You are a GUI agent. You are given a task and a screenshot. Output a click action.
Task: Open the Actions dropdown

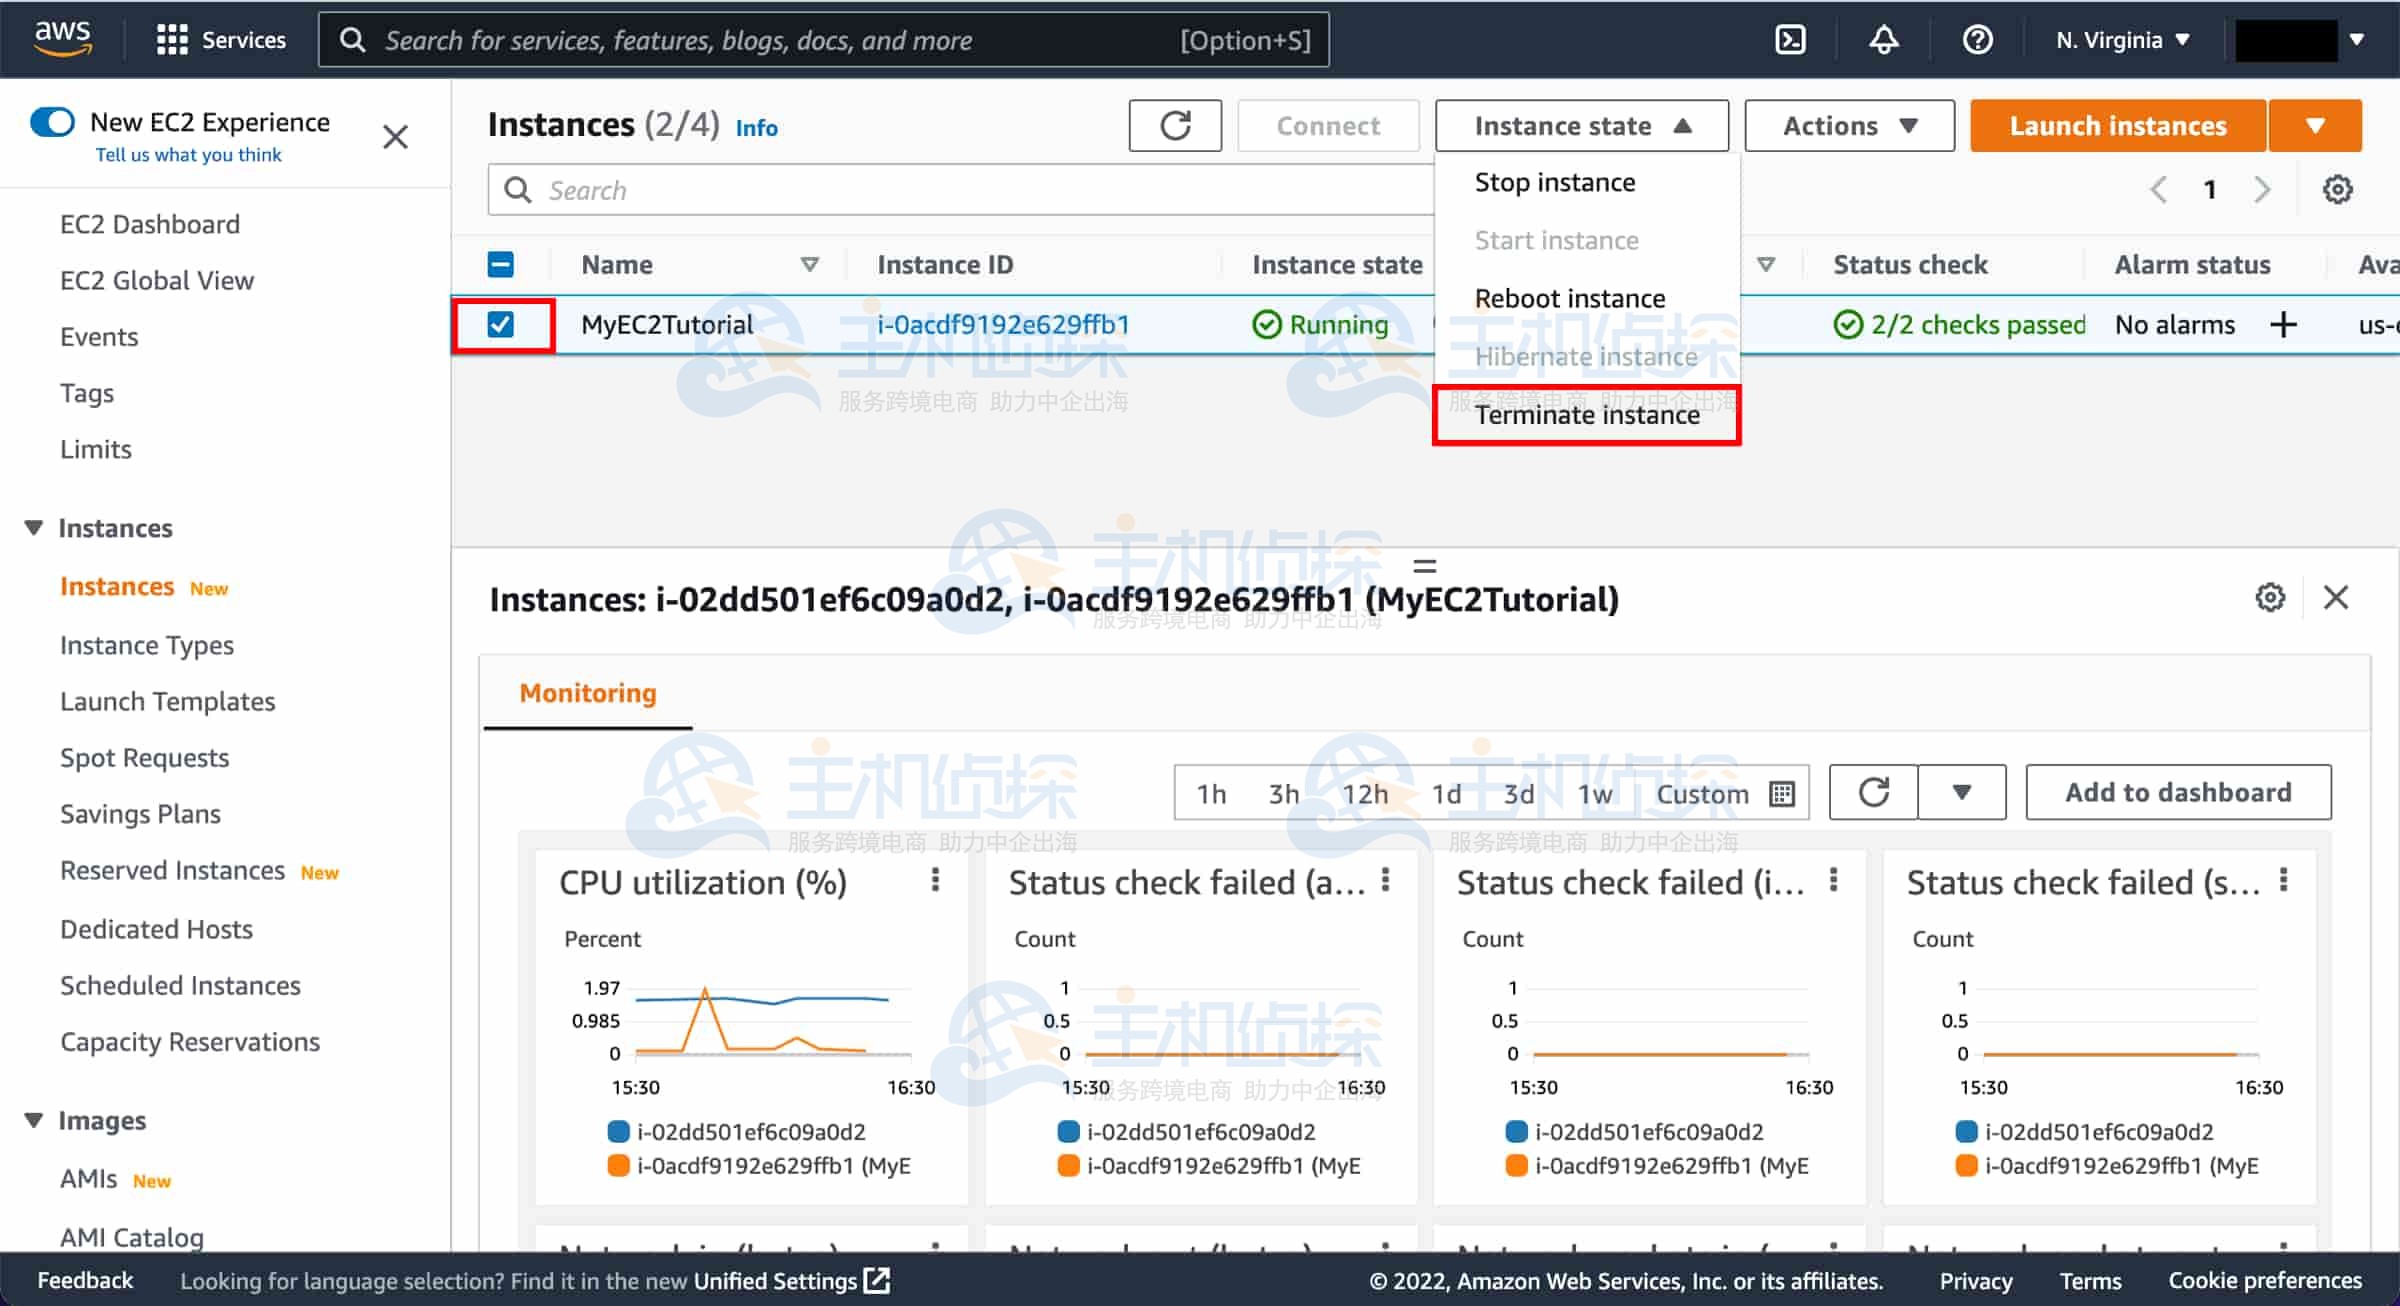(x=1849, y=126)
